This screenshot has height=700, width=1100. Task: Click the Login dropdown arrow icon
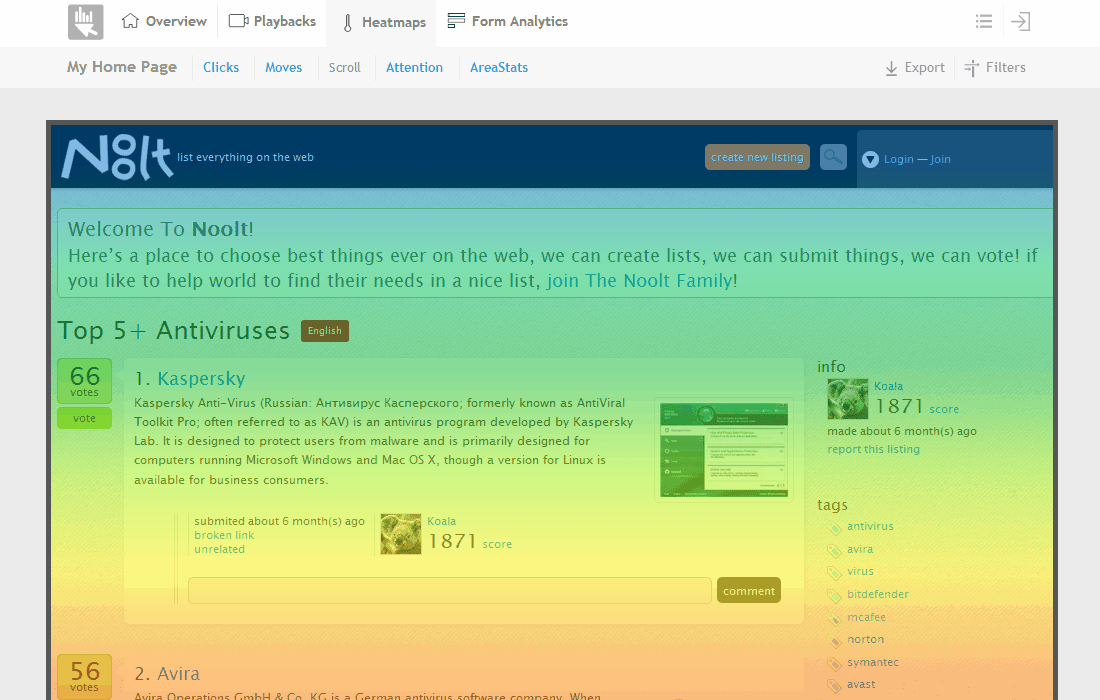(x=871, y=159)
